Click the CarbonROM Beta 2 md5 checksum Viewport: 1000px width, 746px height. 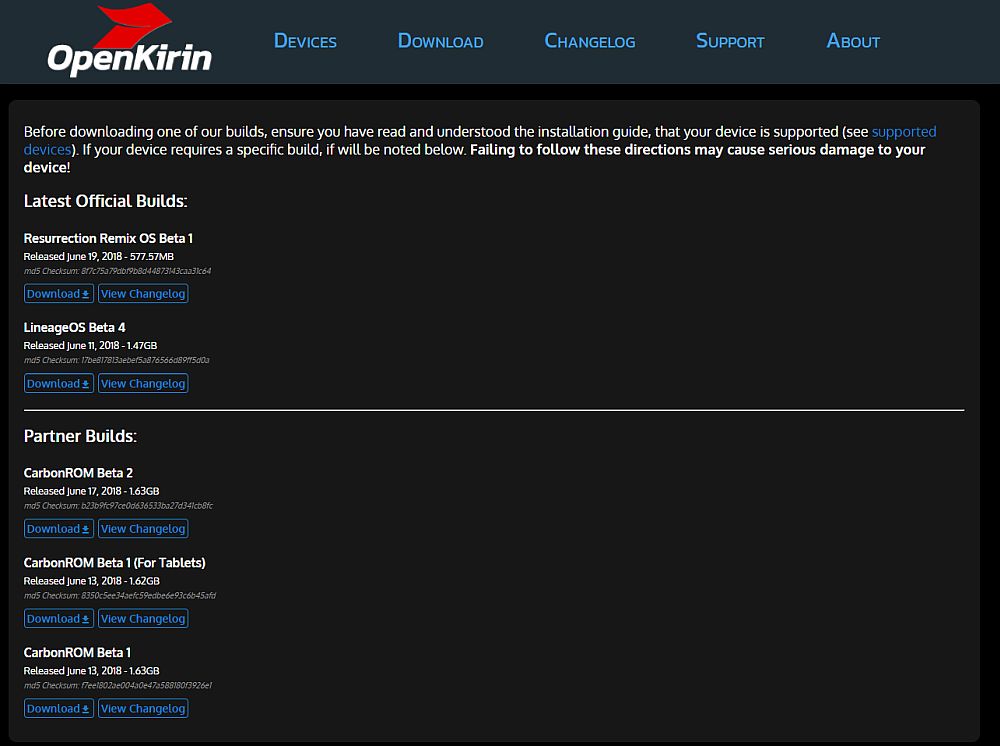[118, 506]
